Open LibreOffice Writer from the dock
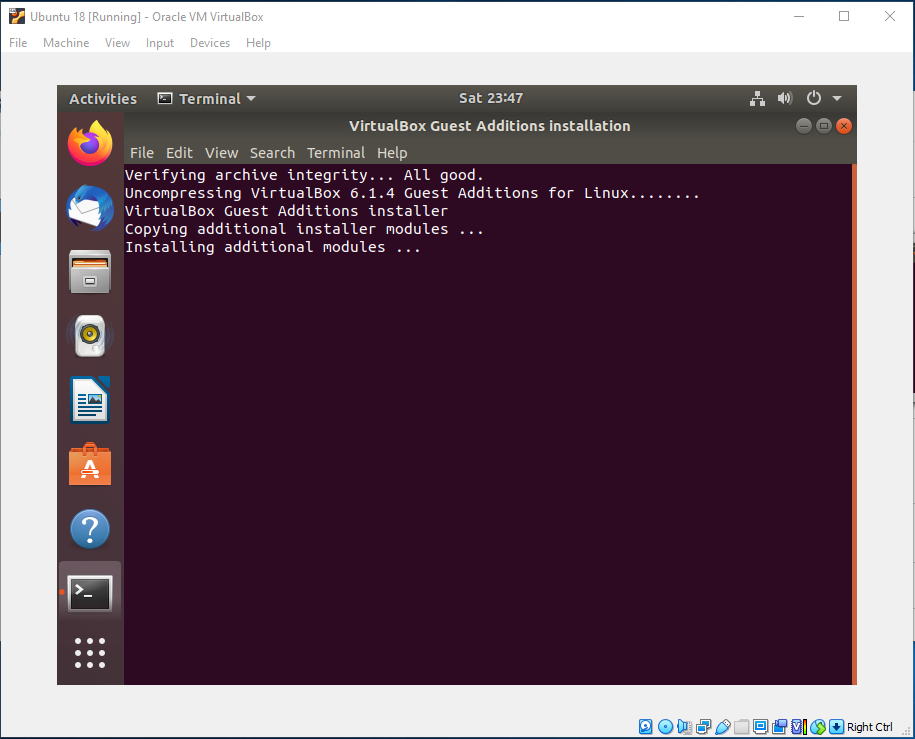Screen dimensions: 915x739 [x=90, y=400]
